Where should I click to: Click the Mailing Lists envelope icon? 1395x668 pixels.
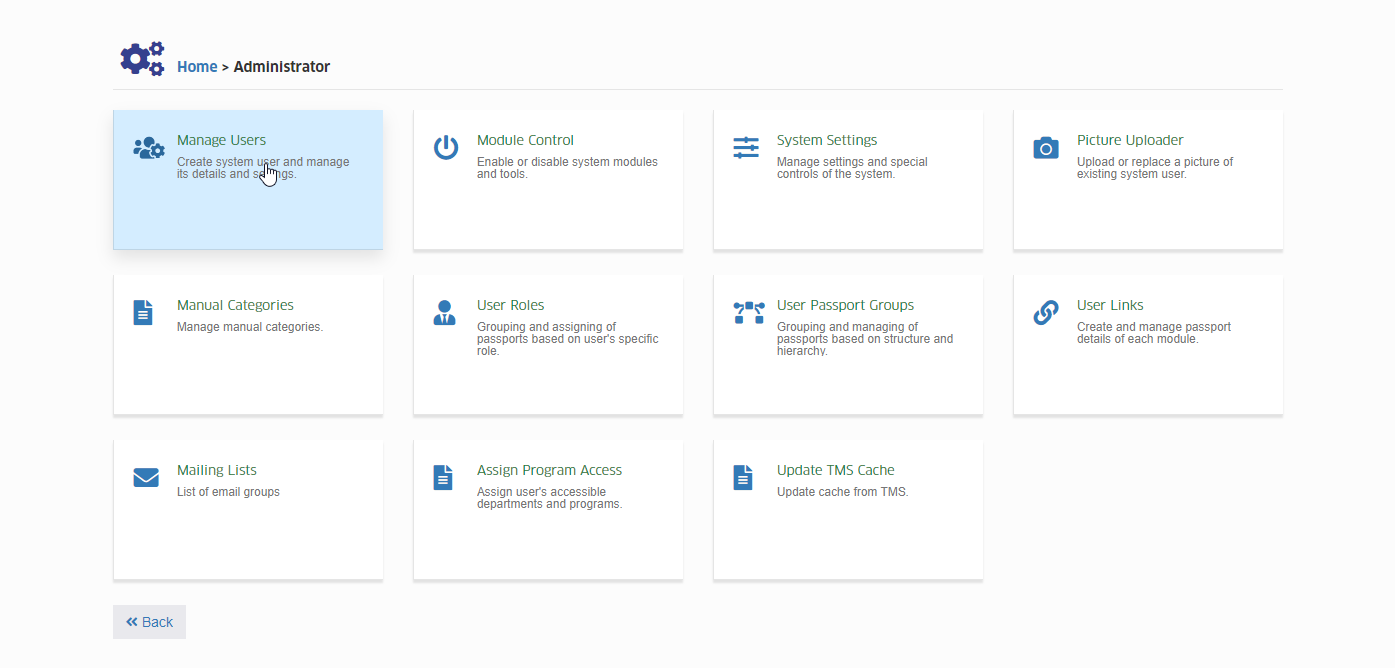click(x=146, y=478)
